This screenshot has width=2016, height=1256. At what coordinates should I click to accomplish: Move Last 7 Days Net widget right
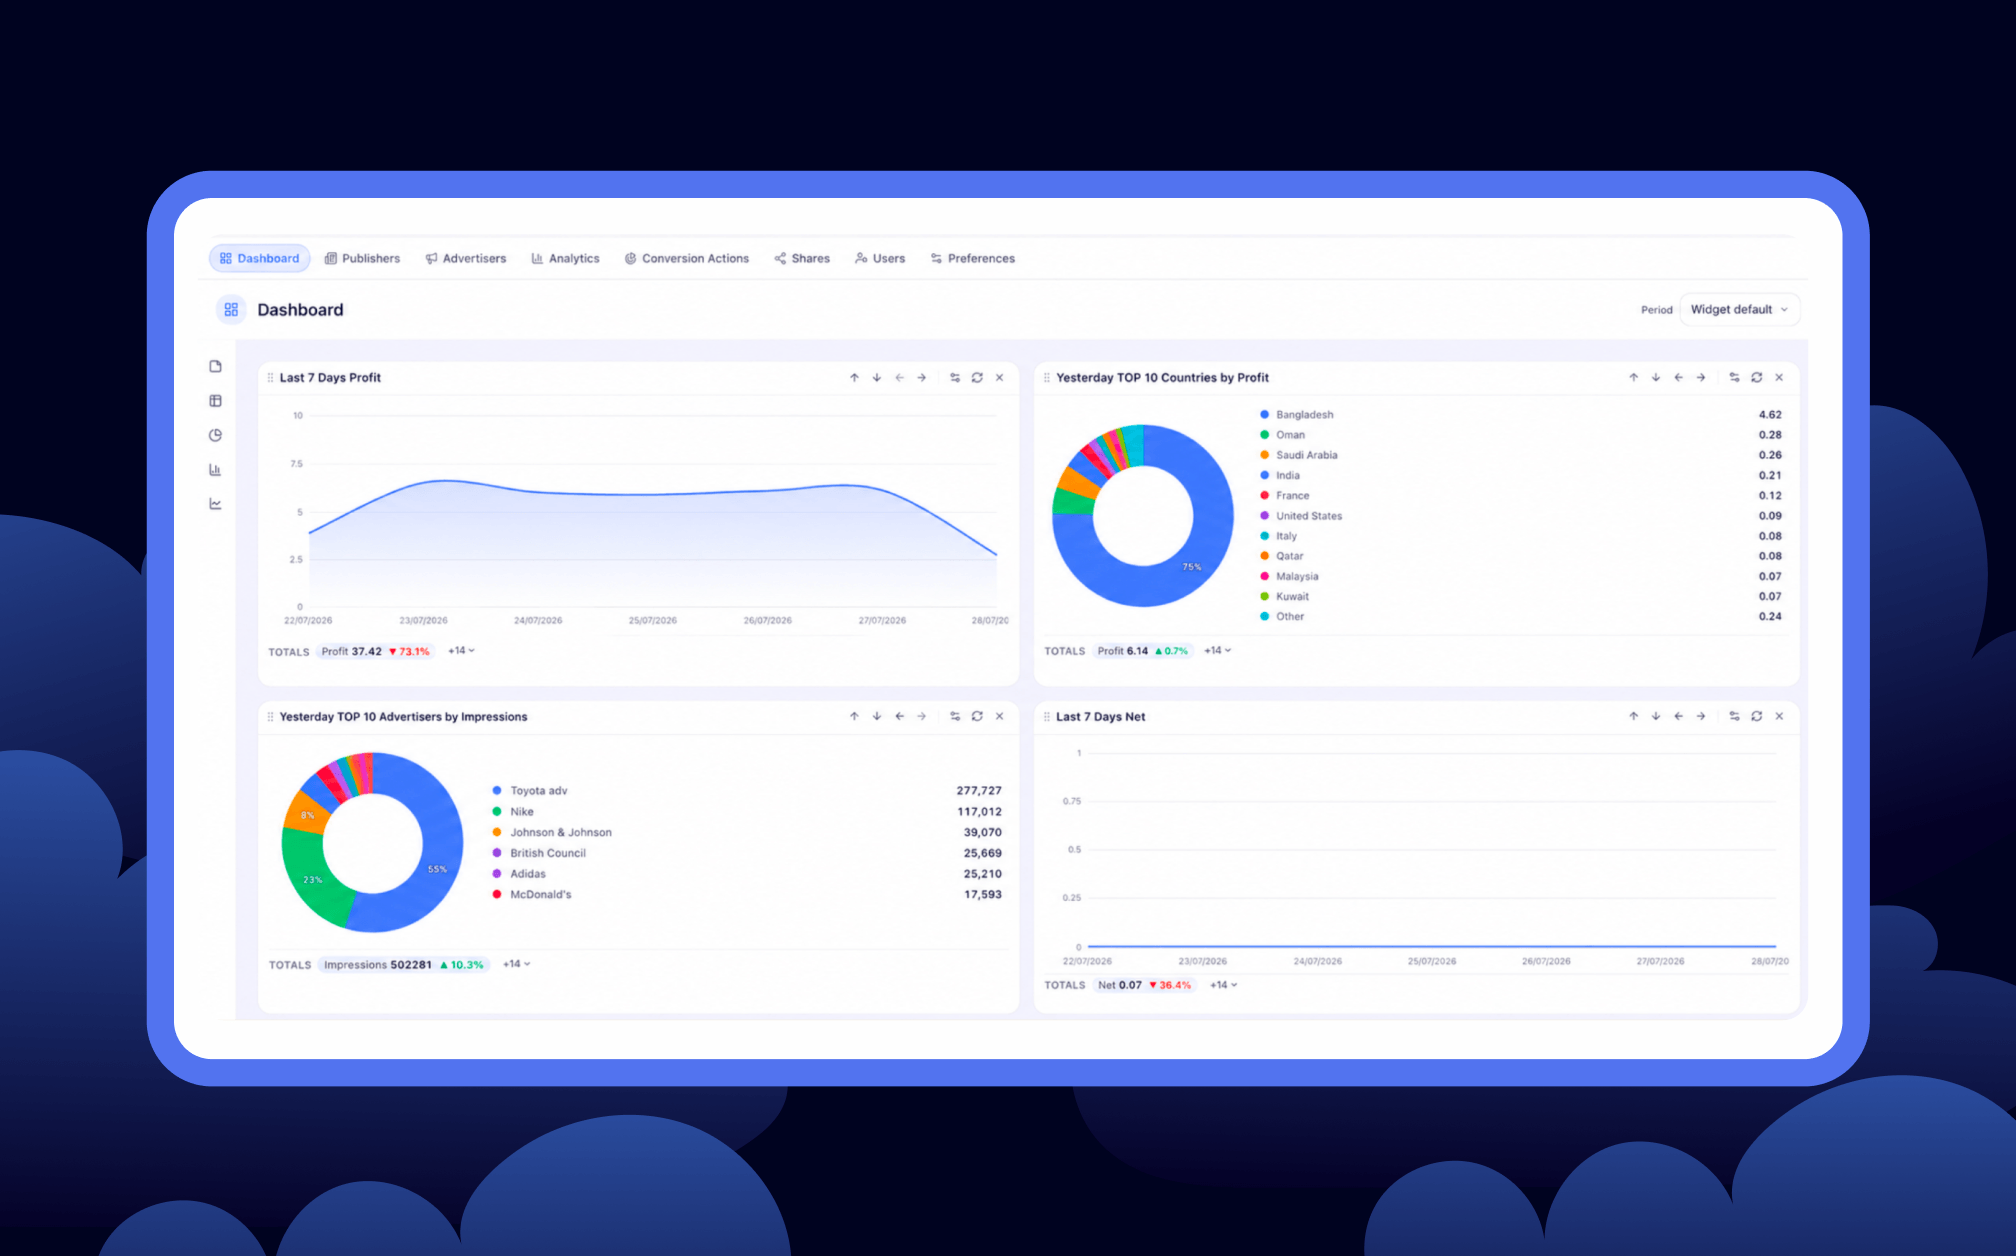point(1701,716)
